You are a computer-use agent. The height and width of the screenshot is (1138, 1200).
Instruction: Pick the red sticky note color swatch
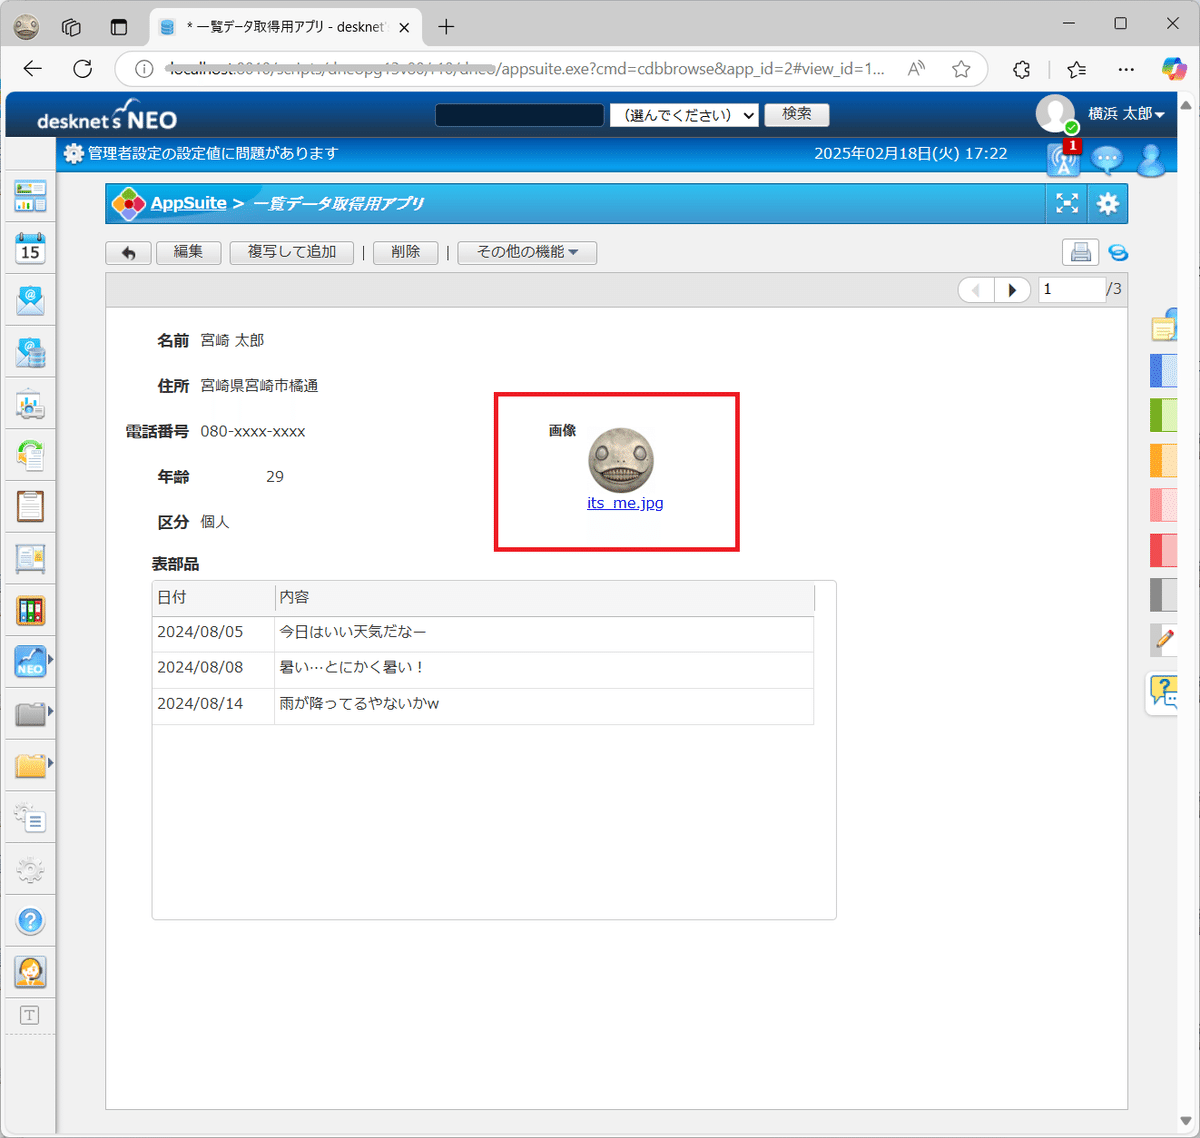click(x=1163, y=550)
